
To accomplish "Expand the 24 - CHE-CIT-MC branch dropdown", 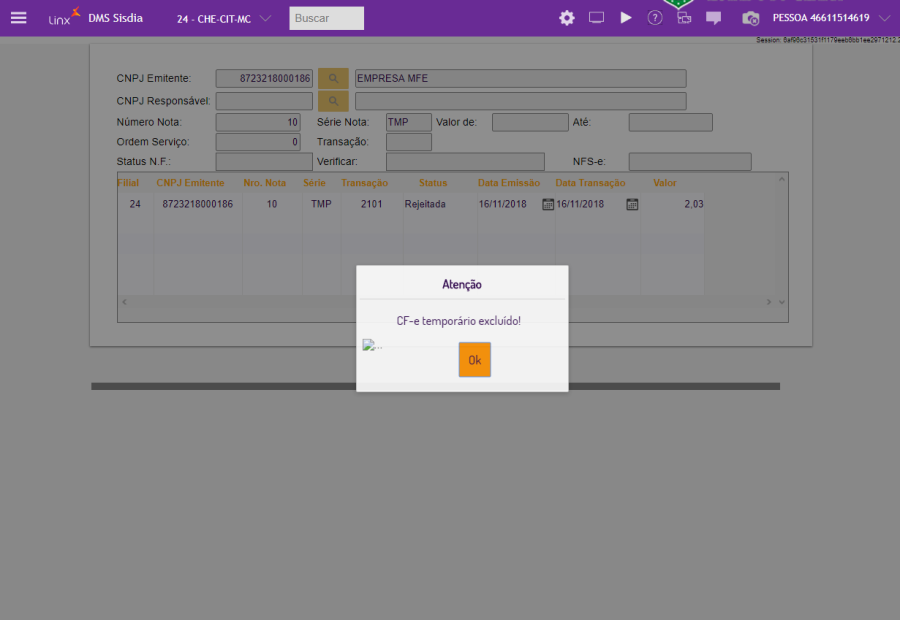I will [x=224, y=19].
